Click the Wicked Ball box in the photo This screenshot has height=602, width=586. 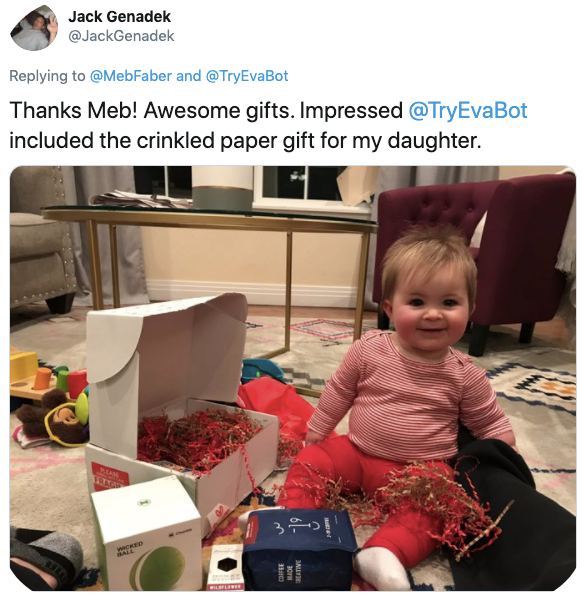148,534
